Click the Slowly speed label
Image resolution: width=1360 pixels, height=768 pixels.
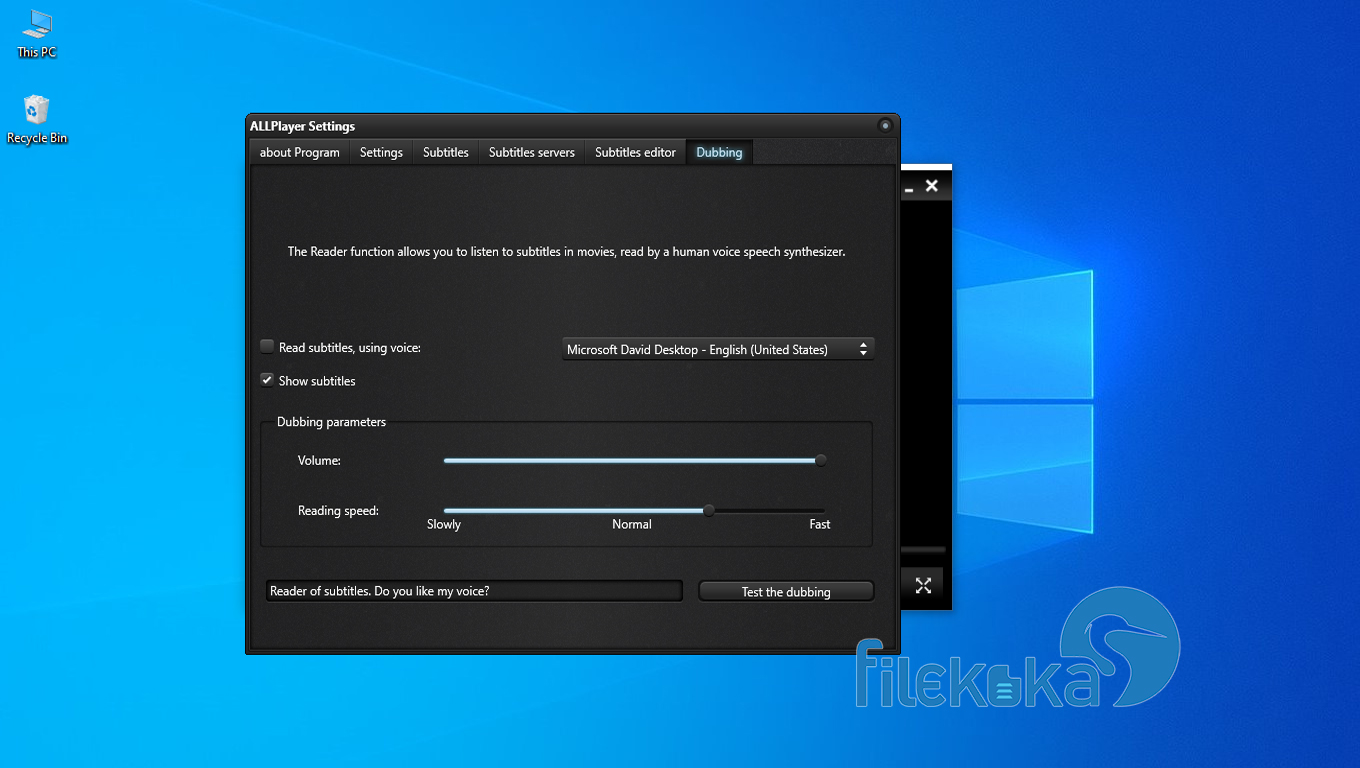444,524
